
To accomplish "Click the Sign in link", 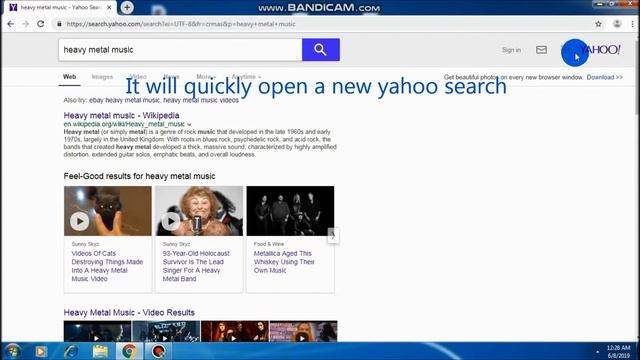I will click(511, 50).
